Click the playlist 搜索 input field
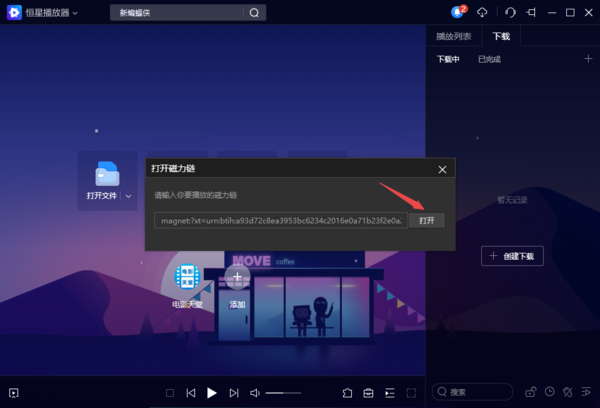 (472, 392)
